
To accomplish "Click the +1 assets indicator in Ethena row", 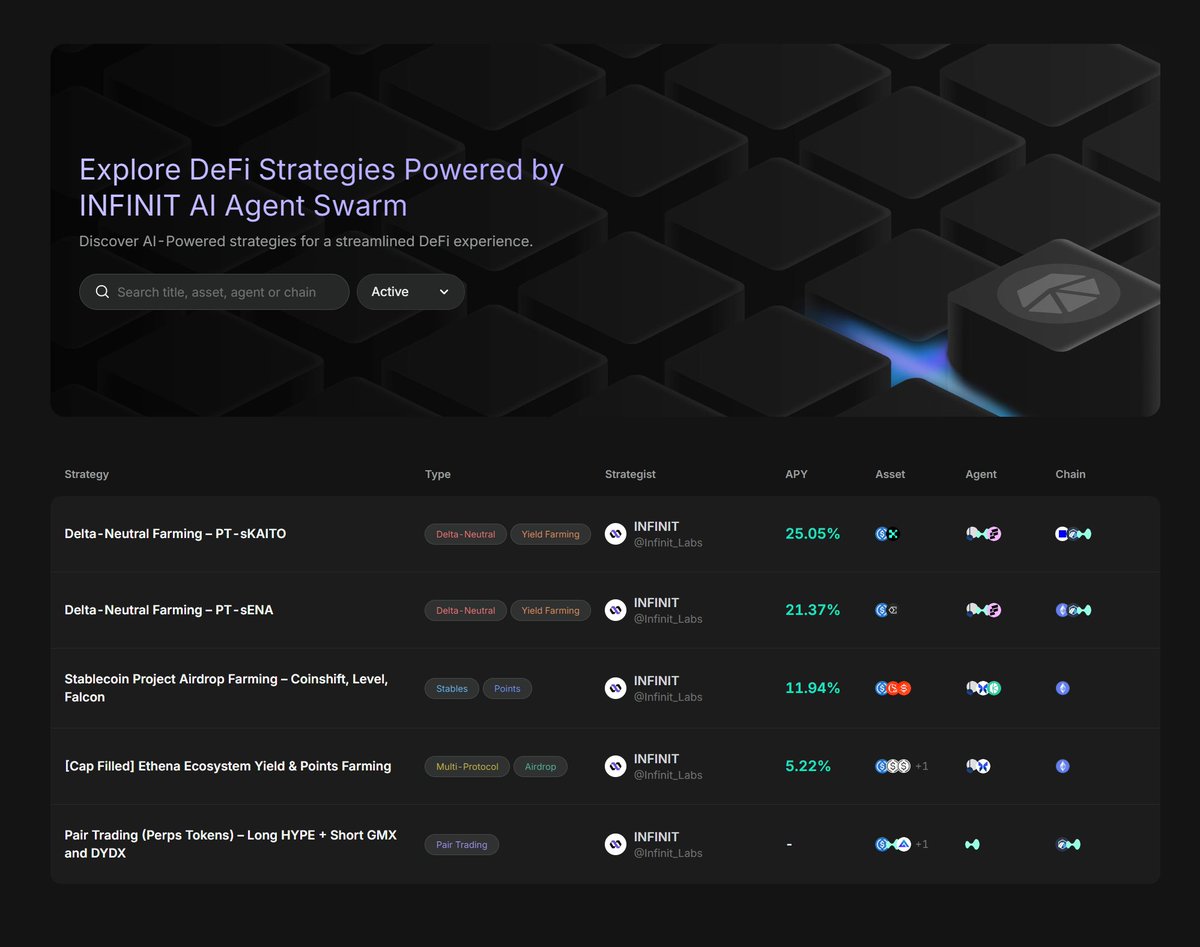I will pos(921,766).
